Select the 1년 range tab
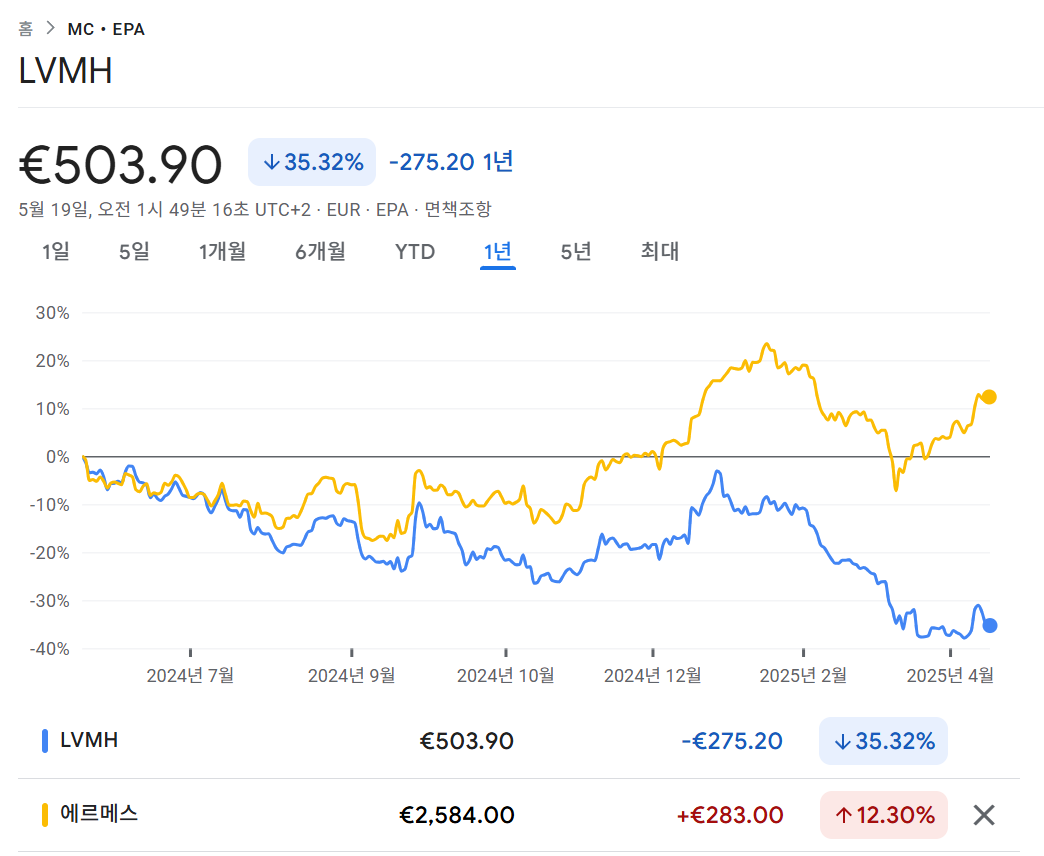 (498, 252)
